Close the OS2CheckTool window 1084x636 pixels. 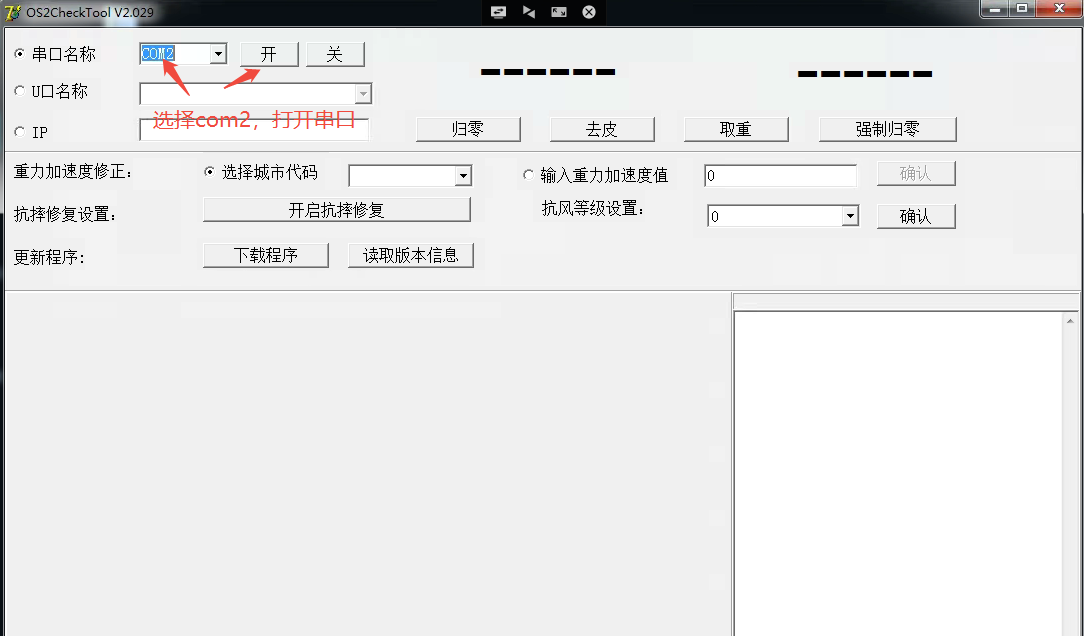[x=1059, y=9]
